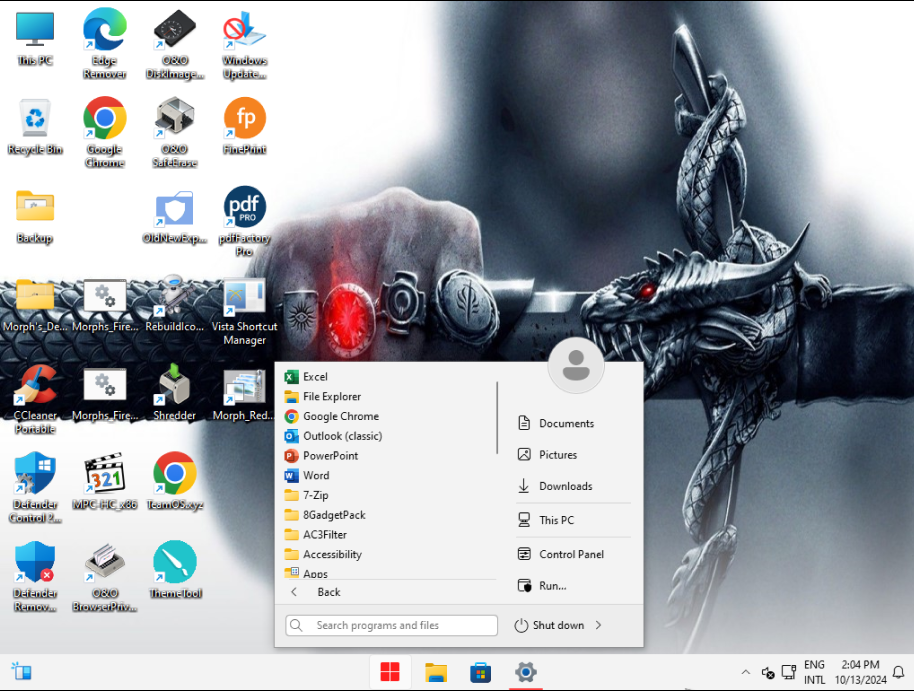914x691 pixels.
Task: Expand shut down options arrow
Action: coord(599,625)
